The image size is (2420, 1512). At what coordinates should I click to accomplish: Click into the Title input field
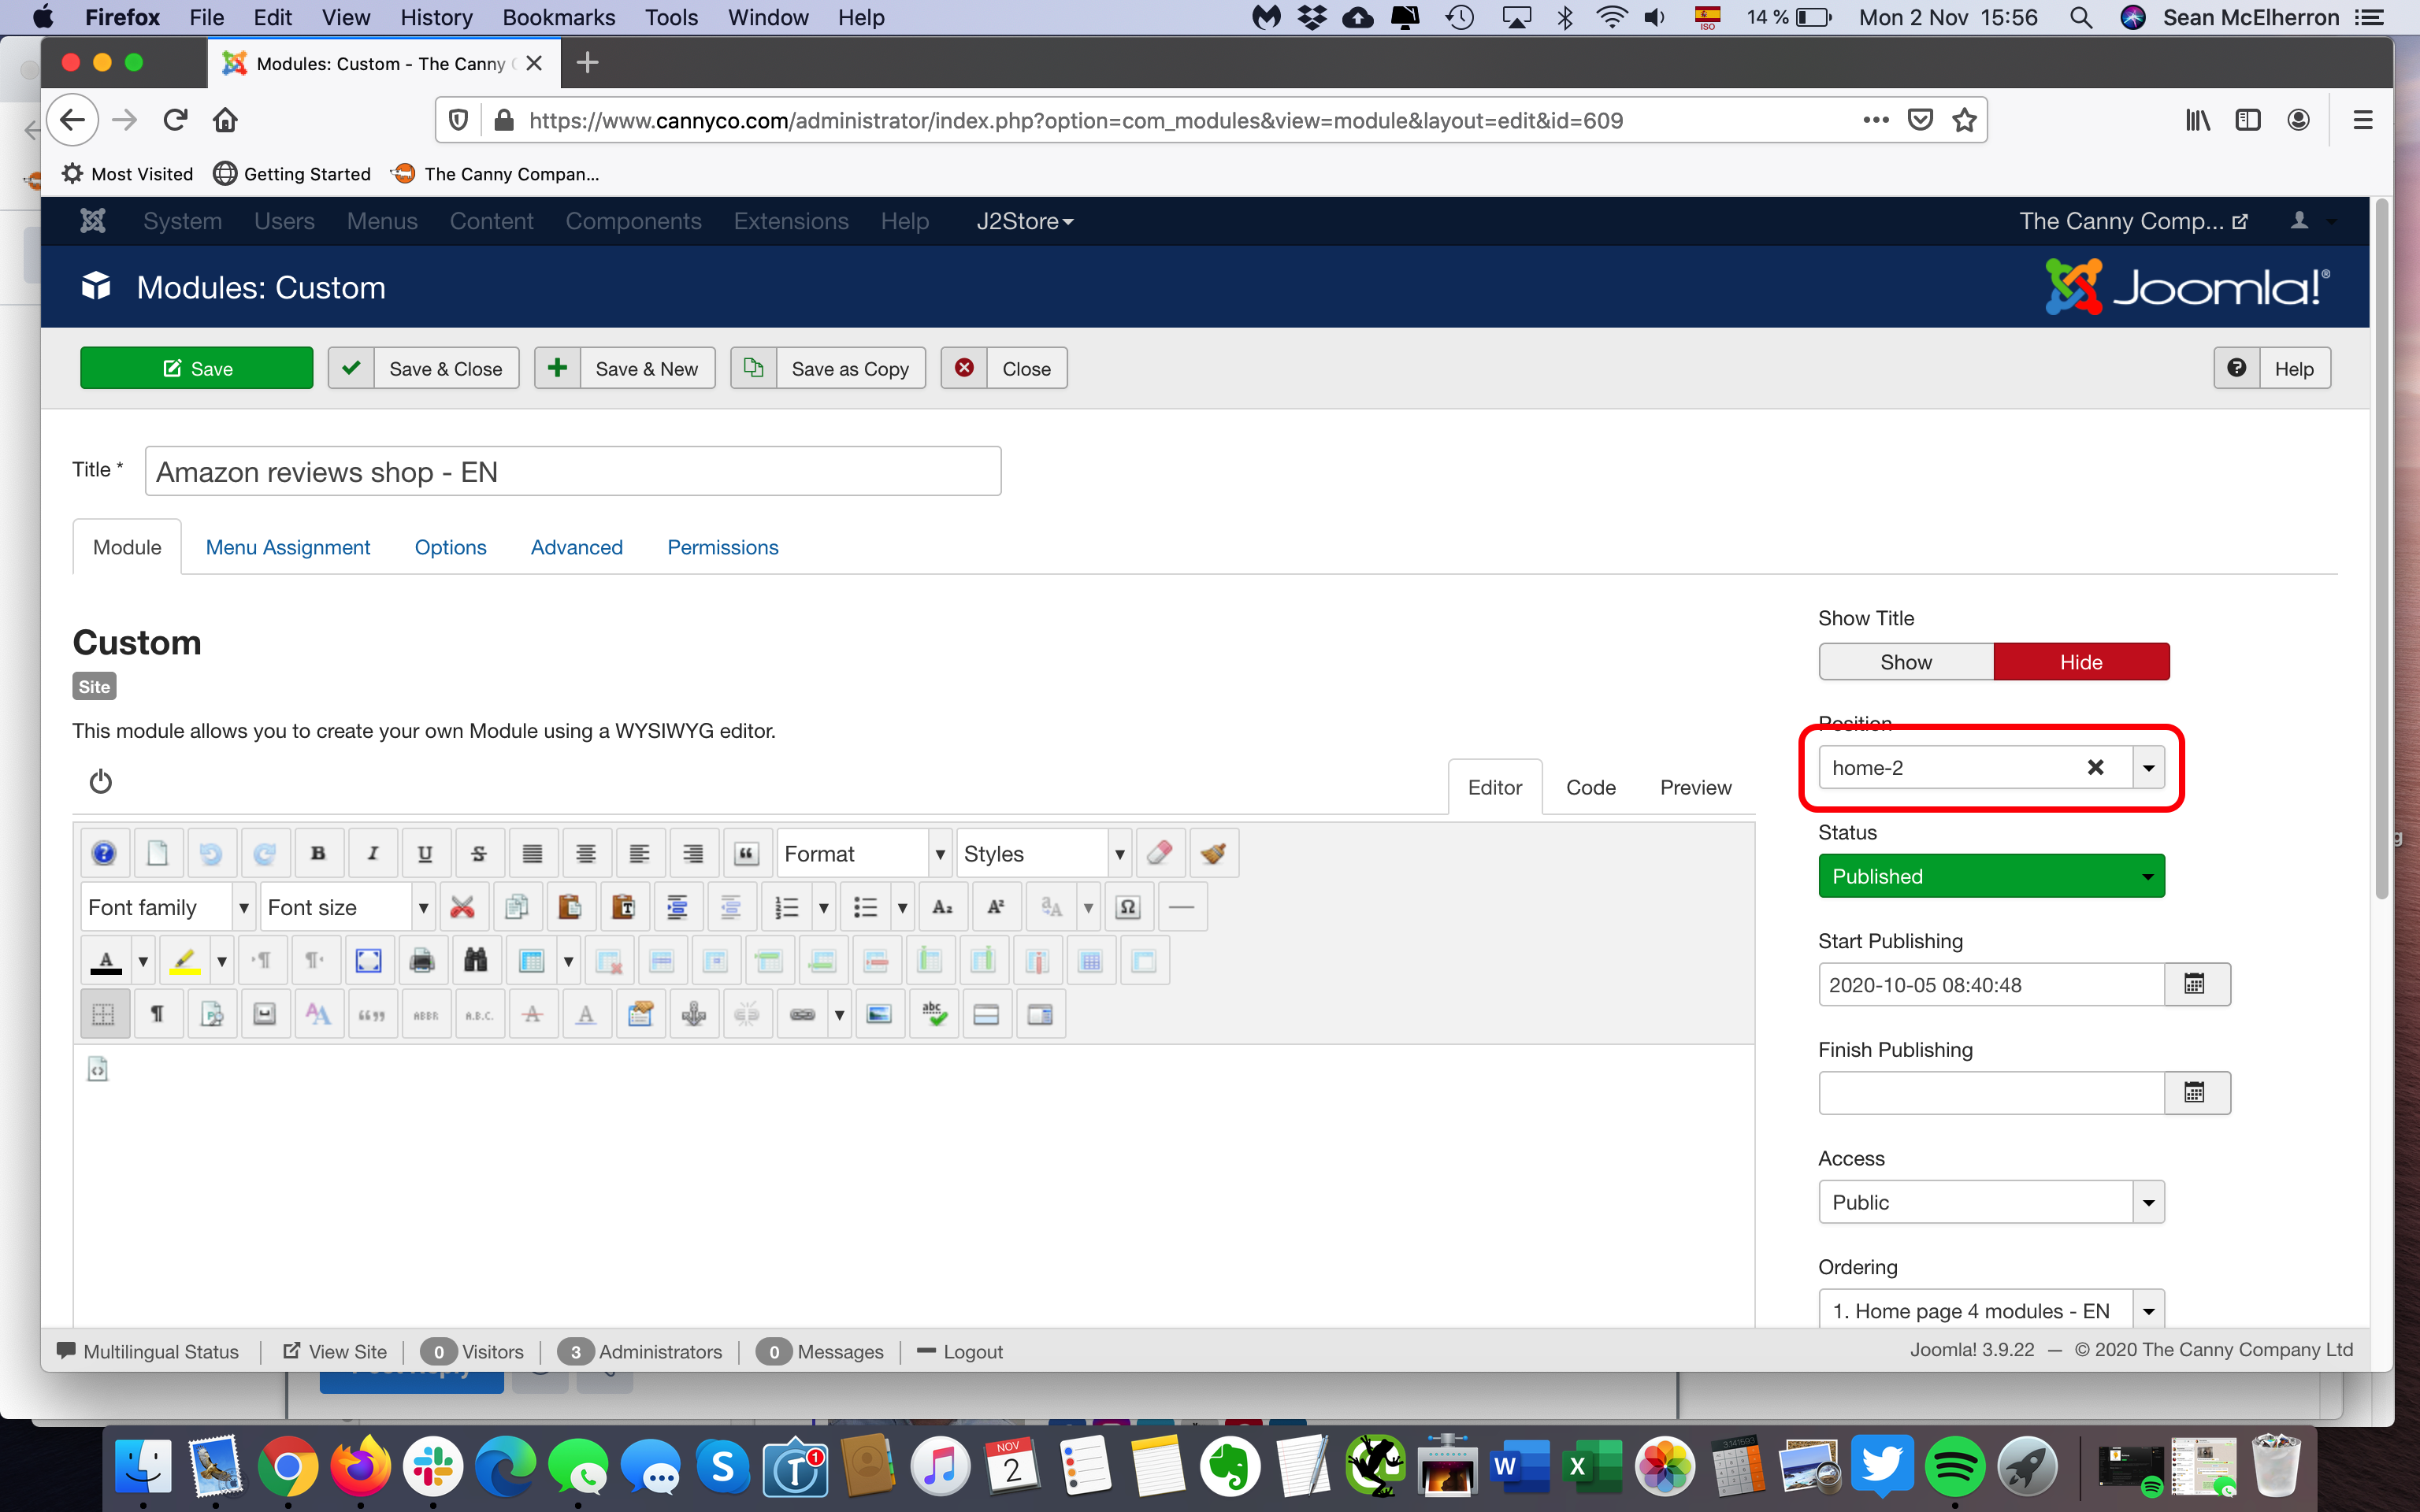pyautogui.click(x=572, y=471)
